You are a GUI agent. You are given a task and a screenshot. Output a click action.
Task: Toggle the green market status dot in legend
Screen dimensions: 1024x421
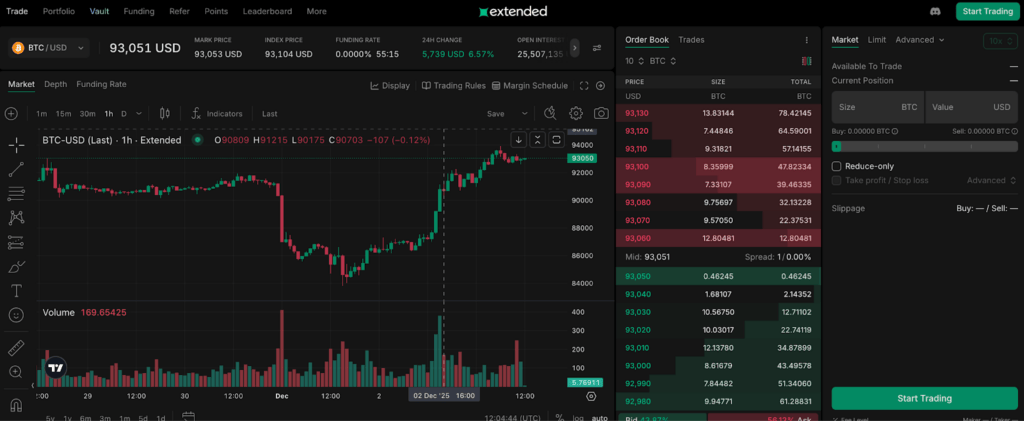point(197,140)
